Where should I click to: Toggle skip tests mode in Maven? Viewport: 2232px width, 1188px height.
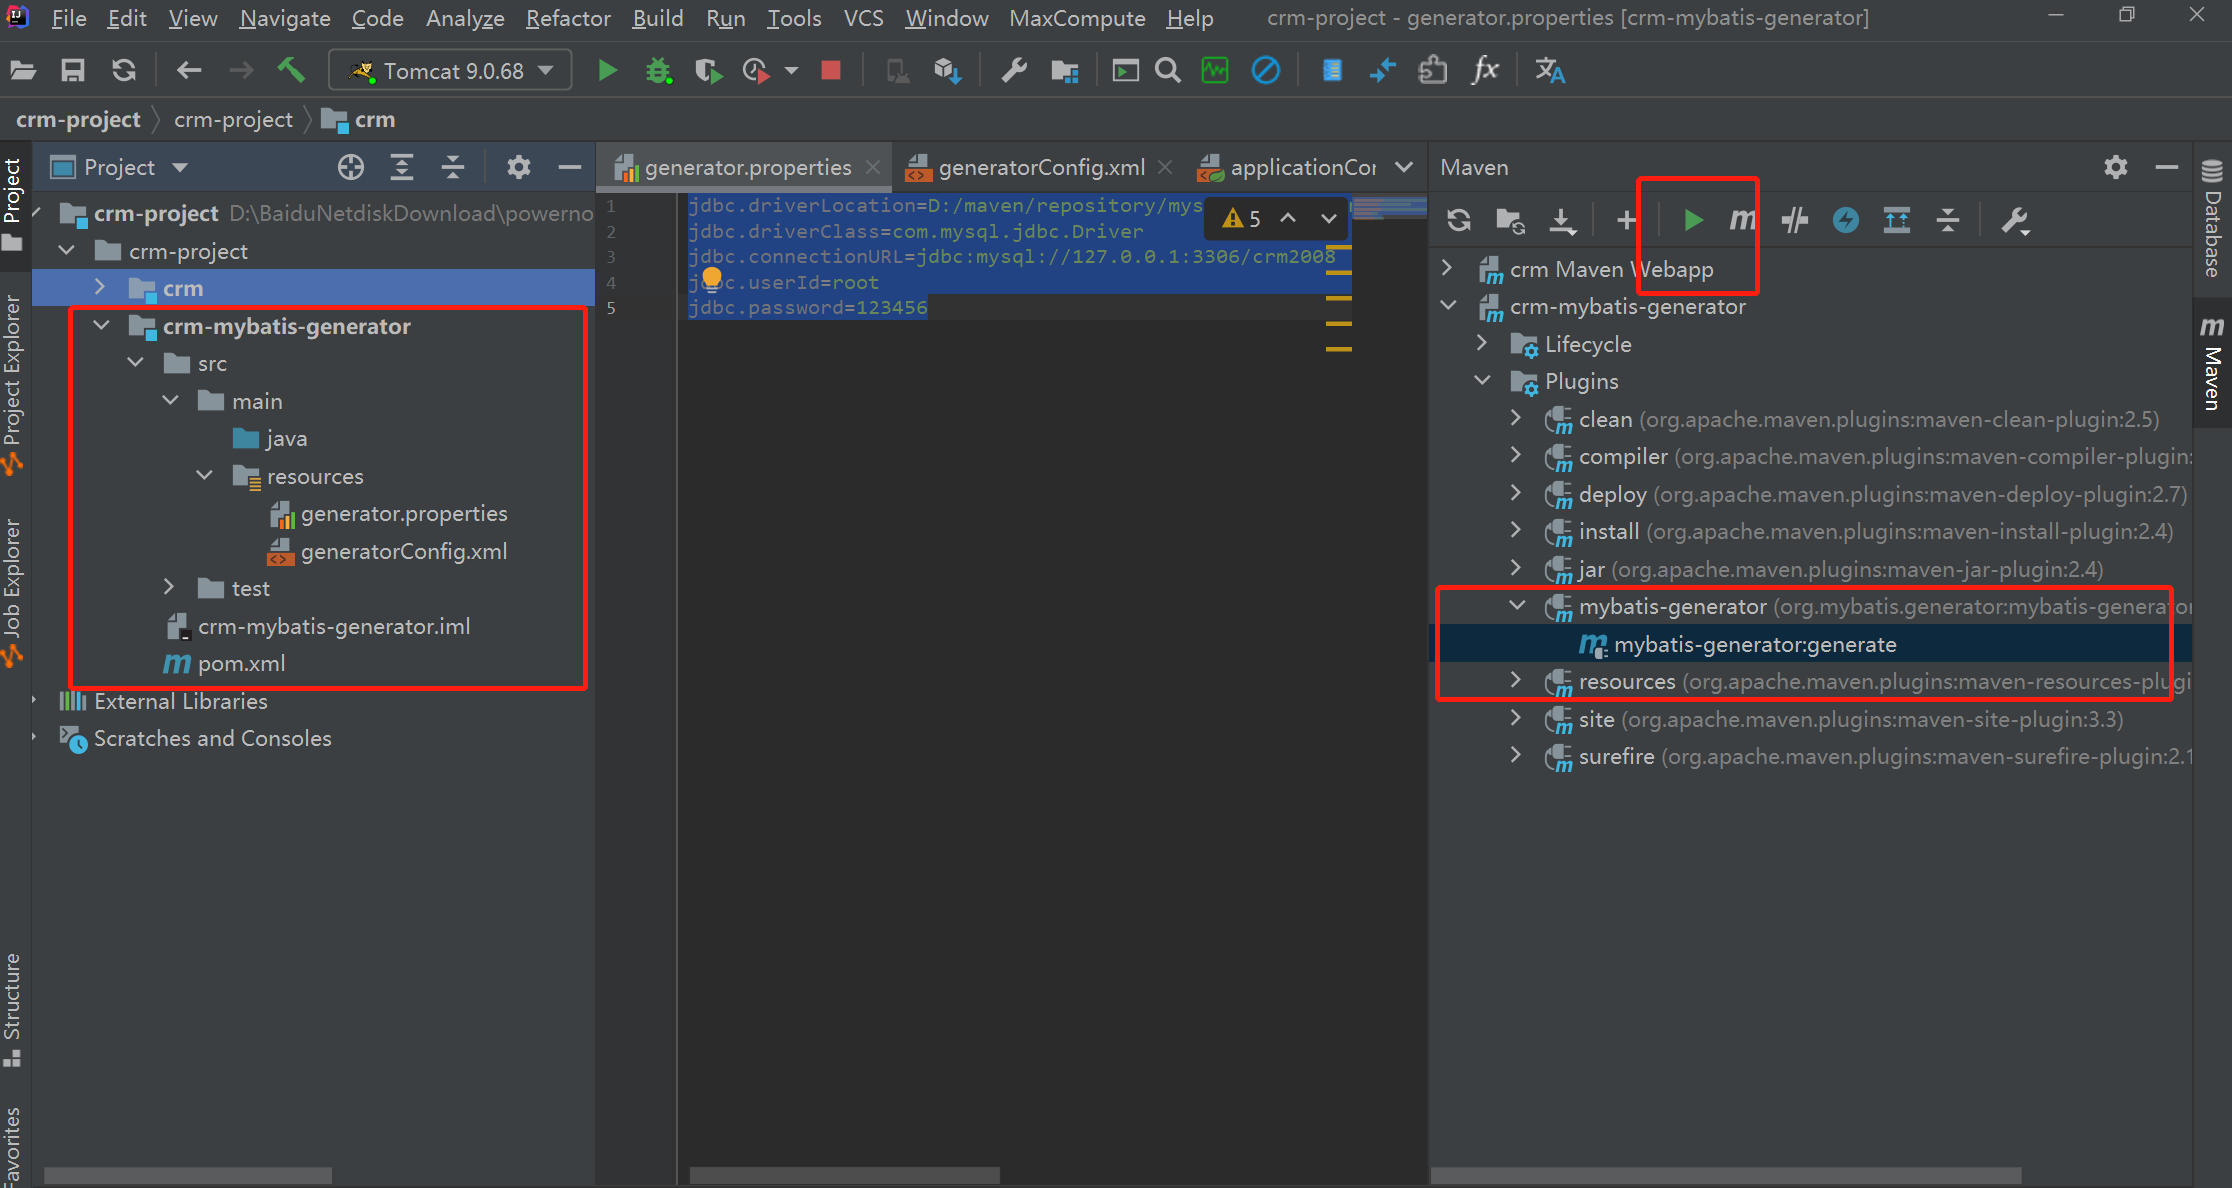click(1845, 220)
